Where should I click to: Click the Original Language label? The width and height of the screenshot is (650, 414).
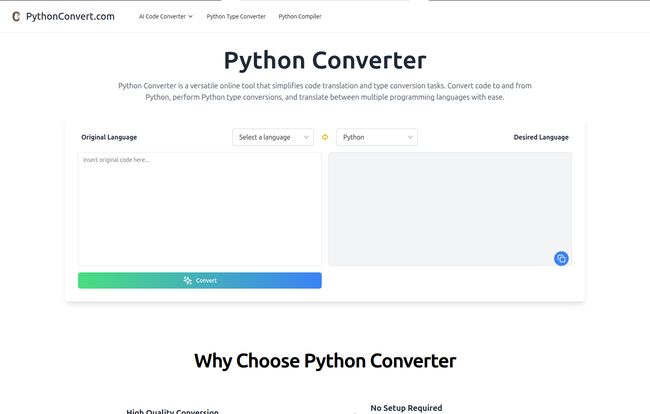(109, 137)
